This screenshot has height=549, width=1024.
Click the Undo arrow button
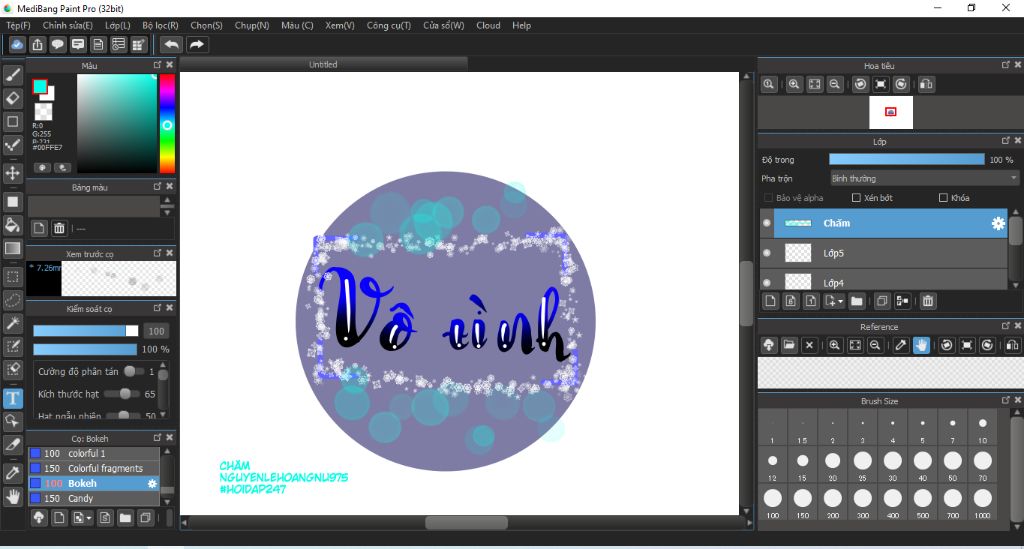point(171,44)
